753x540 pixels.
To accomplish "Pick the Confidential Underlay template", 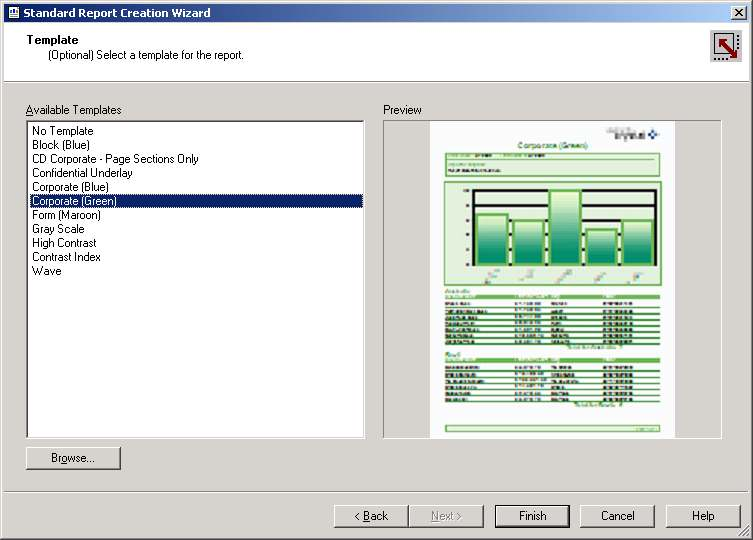I will (x=82, y=173).
